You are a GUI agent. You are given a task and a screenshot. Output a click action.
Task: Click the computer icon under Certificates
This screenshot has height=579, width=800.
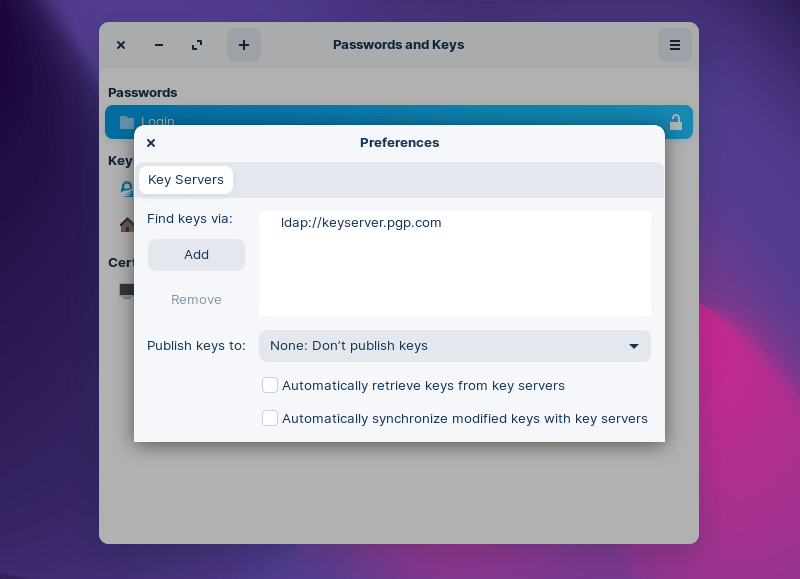pyautogui.click(x=128, y=291)
